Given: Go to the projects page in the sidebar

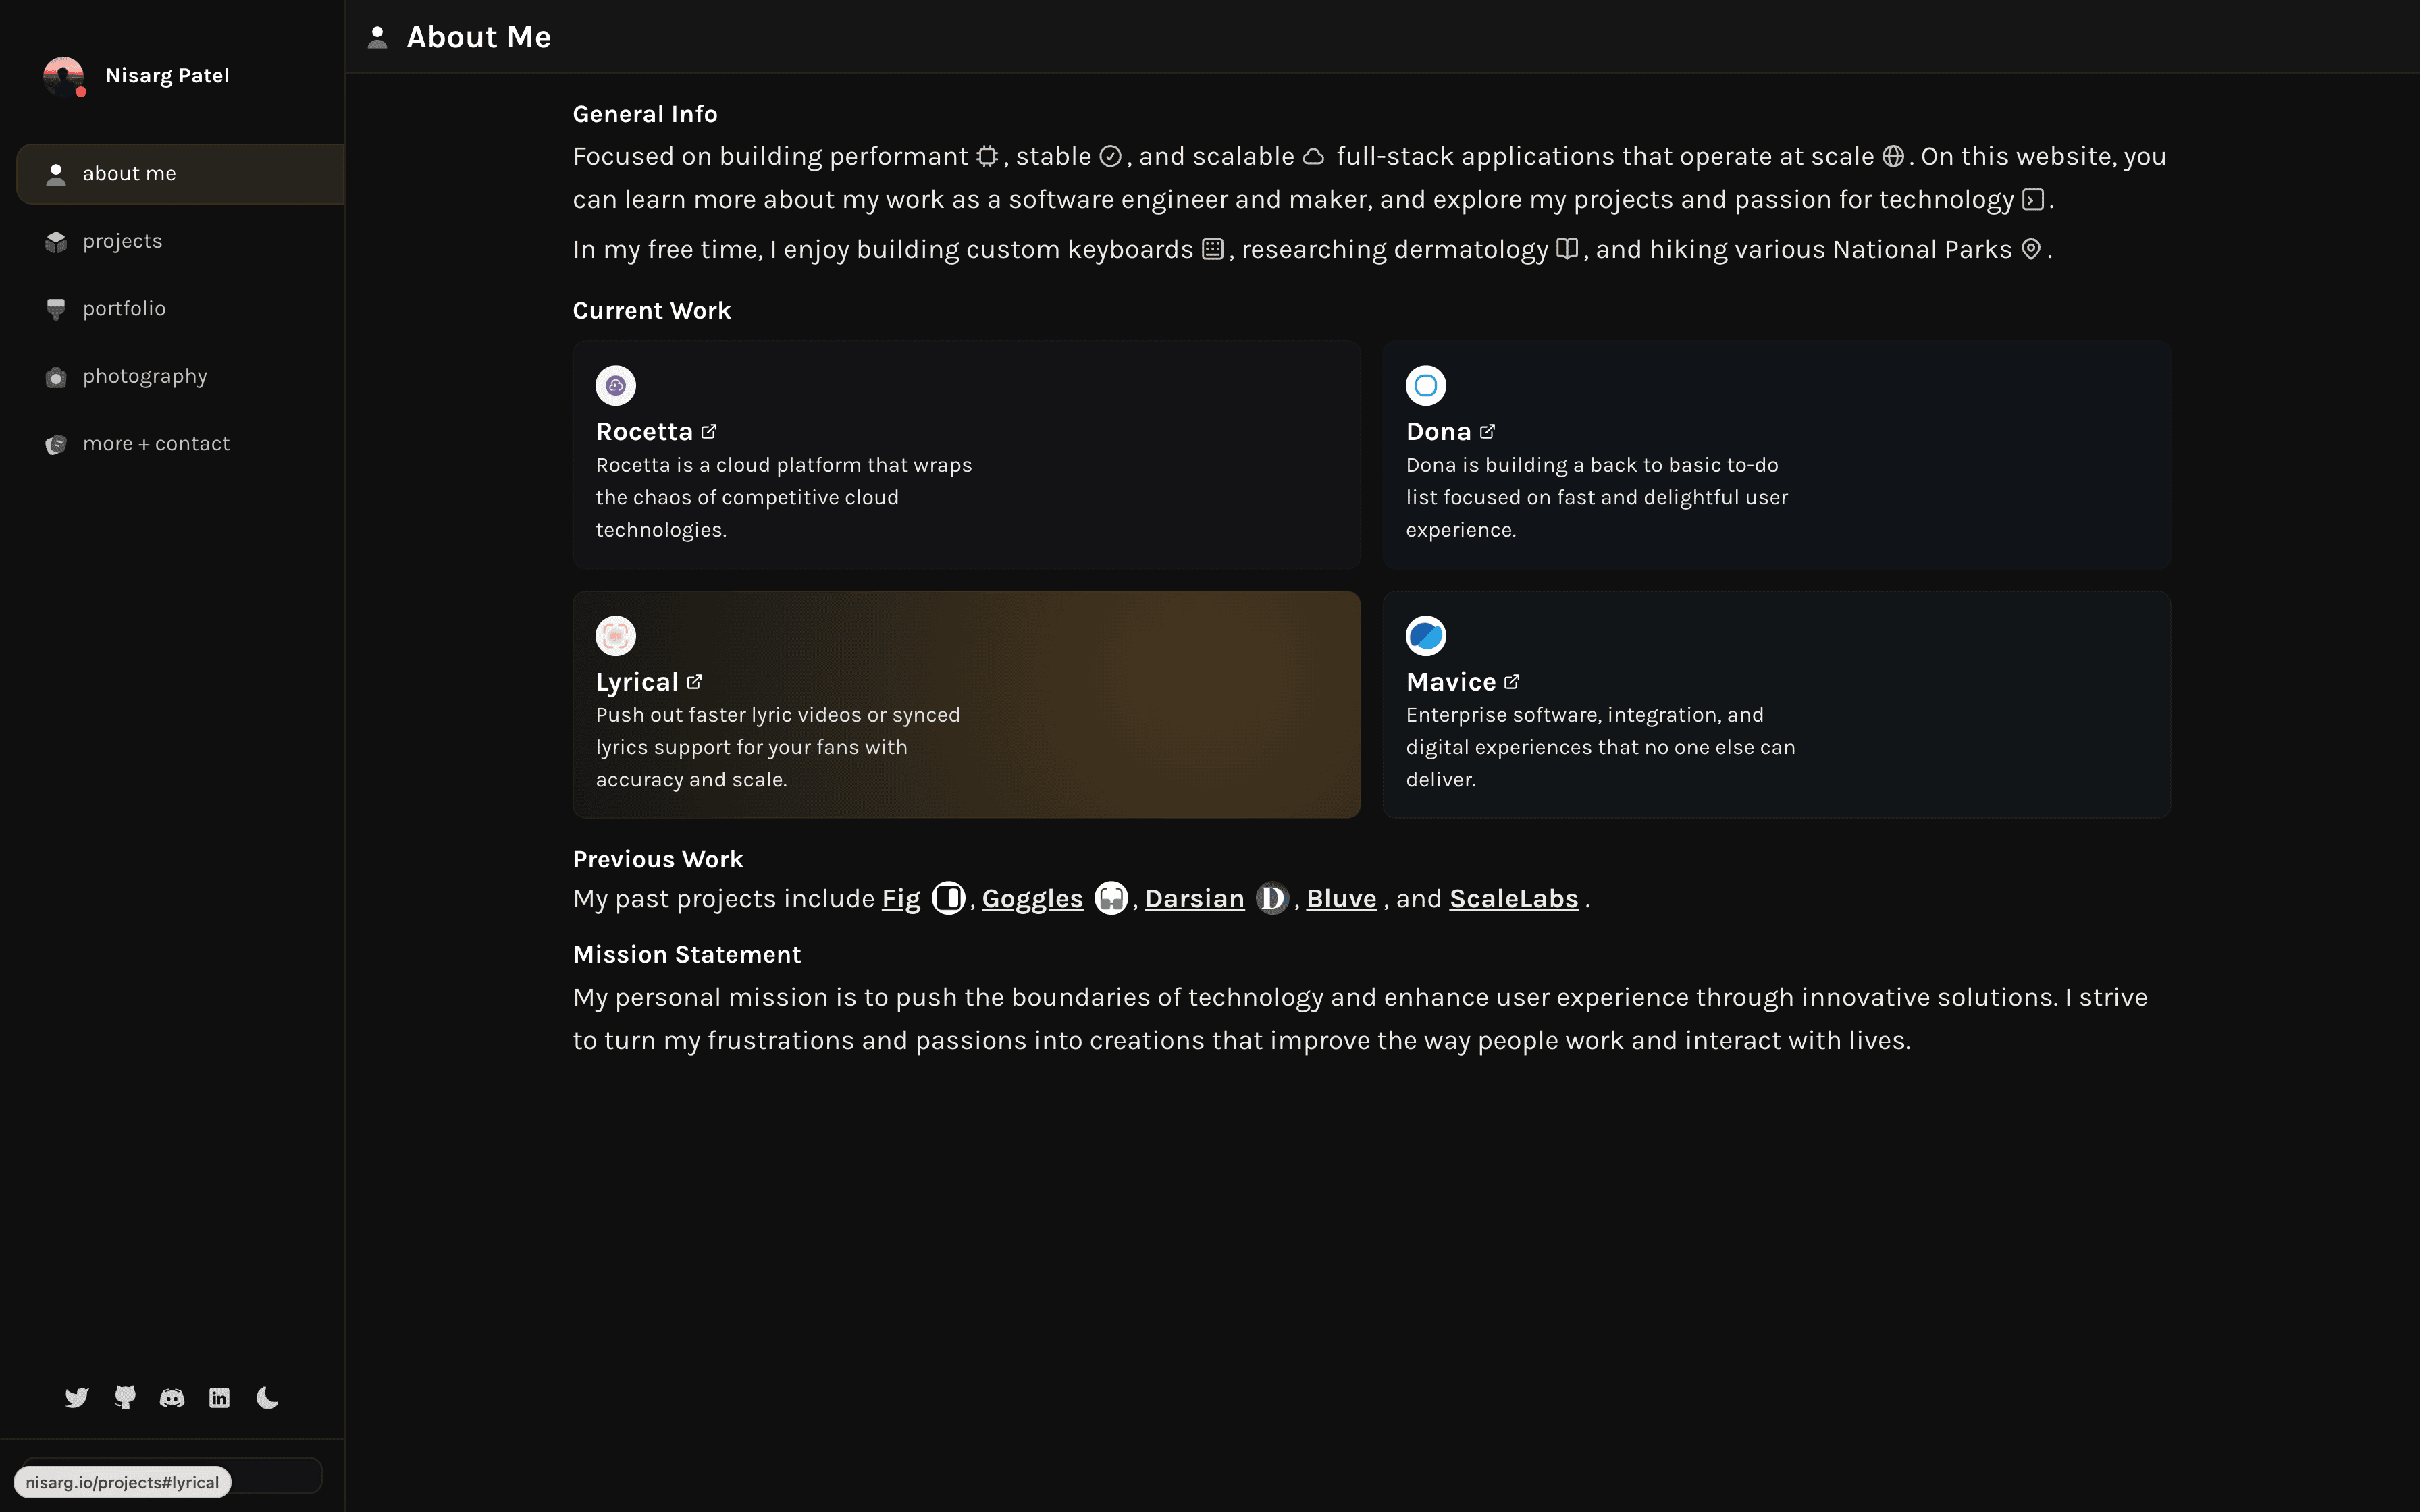Looking at the screenshot, I should (x=122, y=241).
